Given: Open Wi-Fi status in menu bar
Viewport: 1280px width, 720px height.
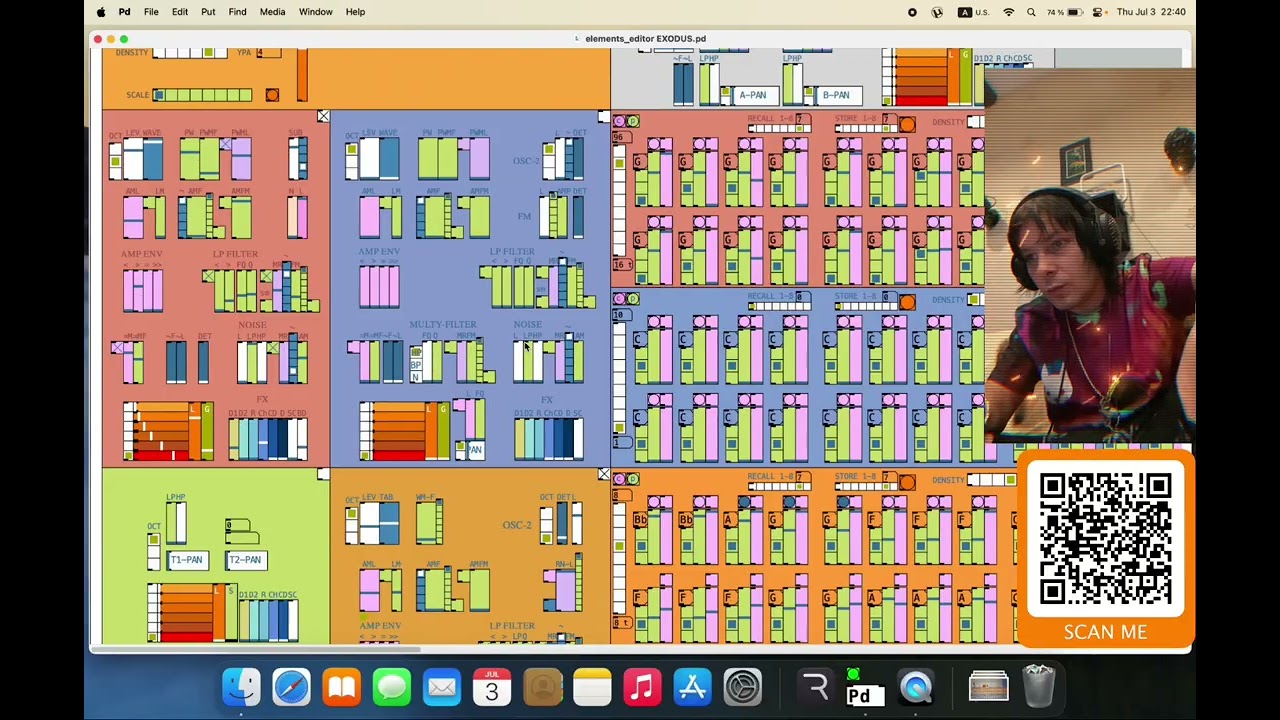Looking at the screenshot, I should click(x=1008, y=12).
